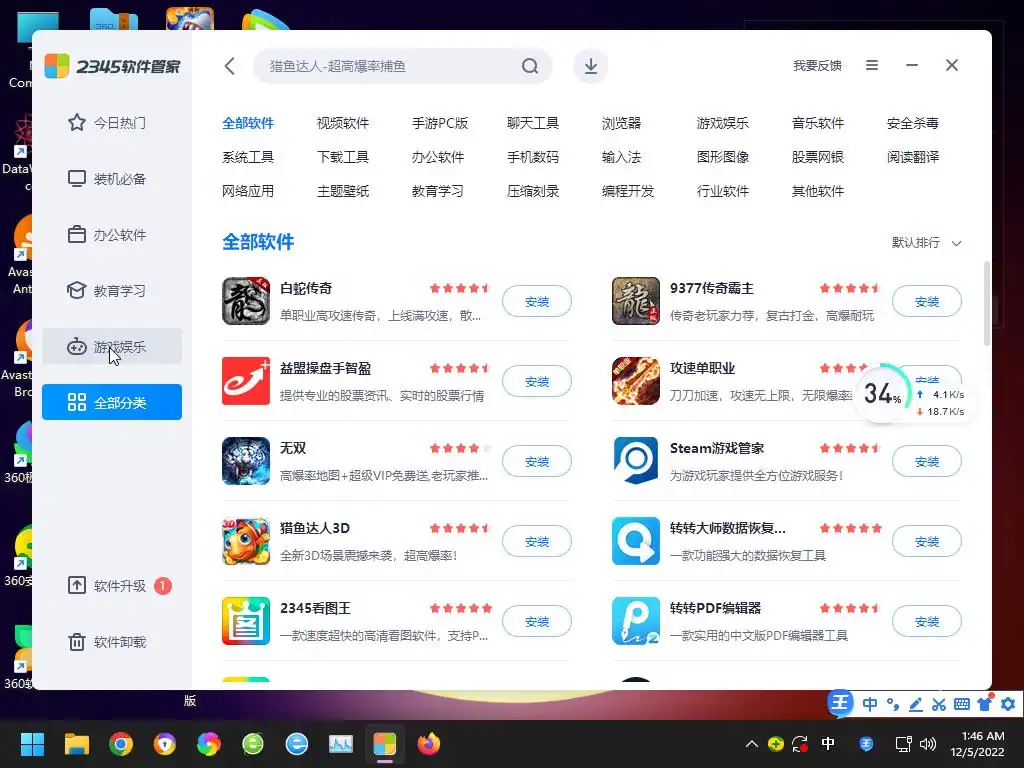The image size is (1024, 768).
Task: Switch to 聊天工具 category
Action: click(533, 123)
